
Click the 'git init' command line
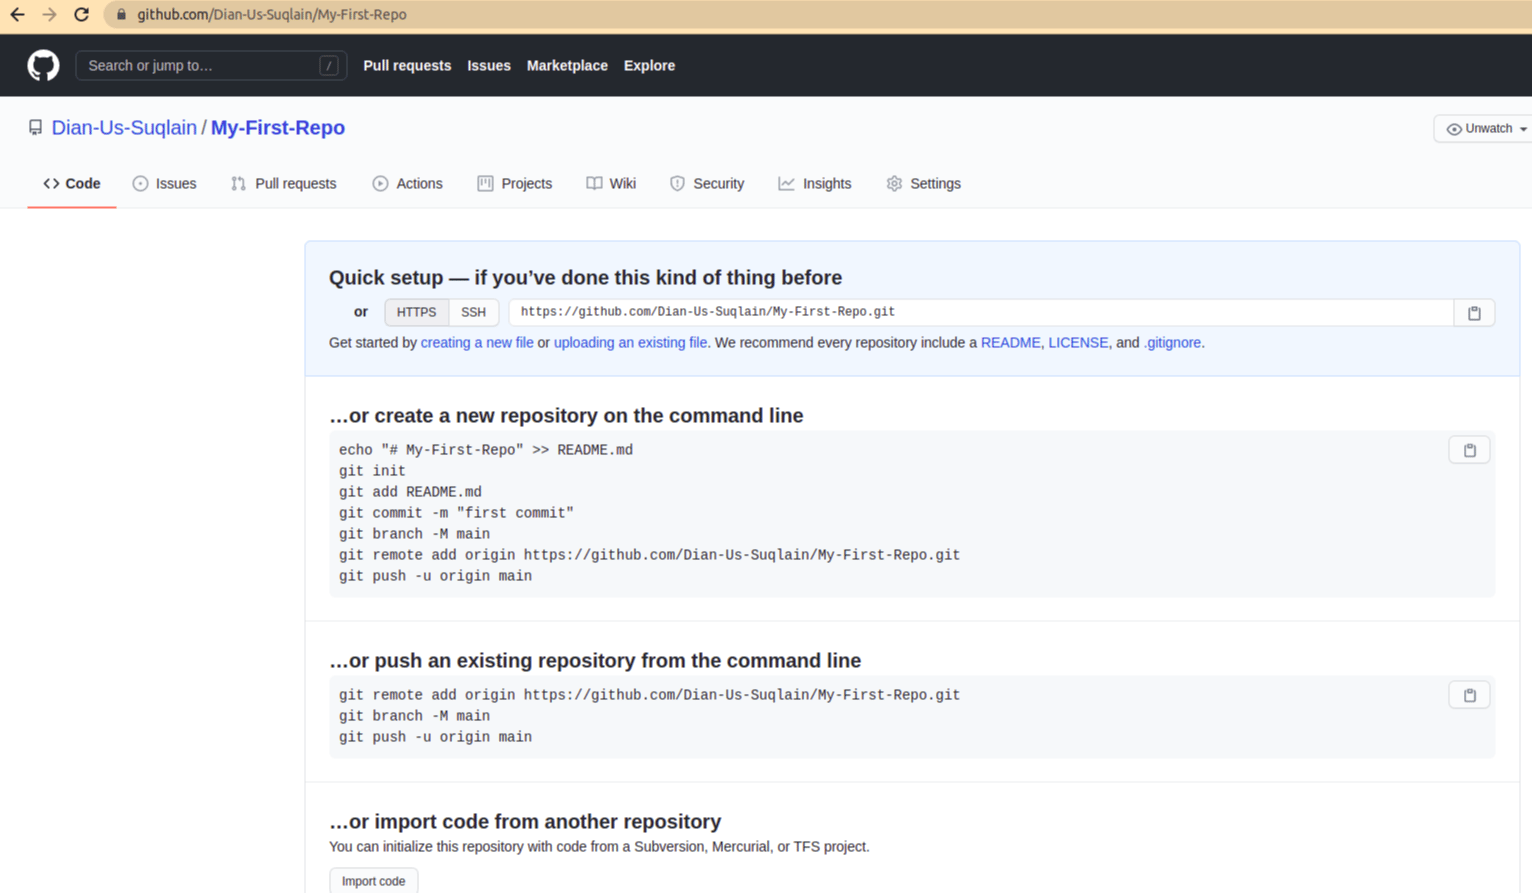(372, 471)
